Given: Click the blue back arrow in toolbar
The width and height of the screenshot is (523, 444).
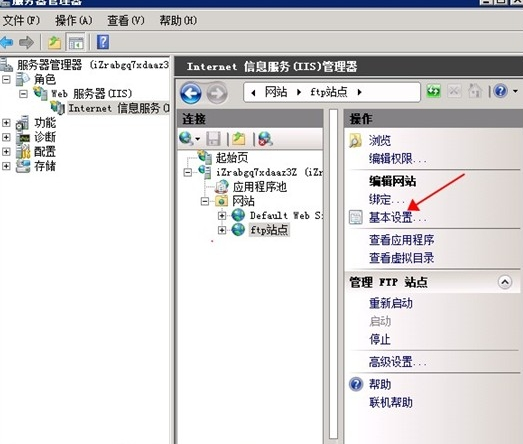Looking at the screenshot, I should point(7,42).
